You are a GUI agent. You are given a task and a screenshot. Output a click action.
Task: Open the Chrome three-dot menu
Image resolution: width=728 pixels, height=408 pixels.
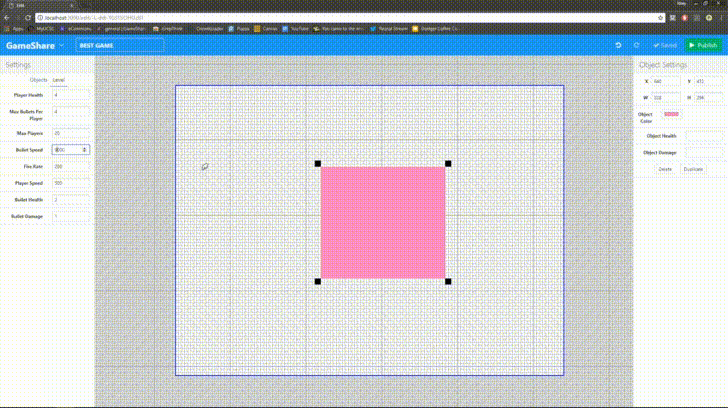pyautogui.click(x=721, y=18)
